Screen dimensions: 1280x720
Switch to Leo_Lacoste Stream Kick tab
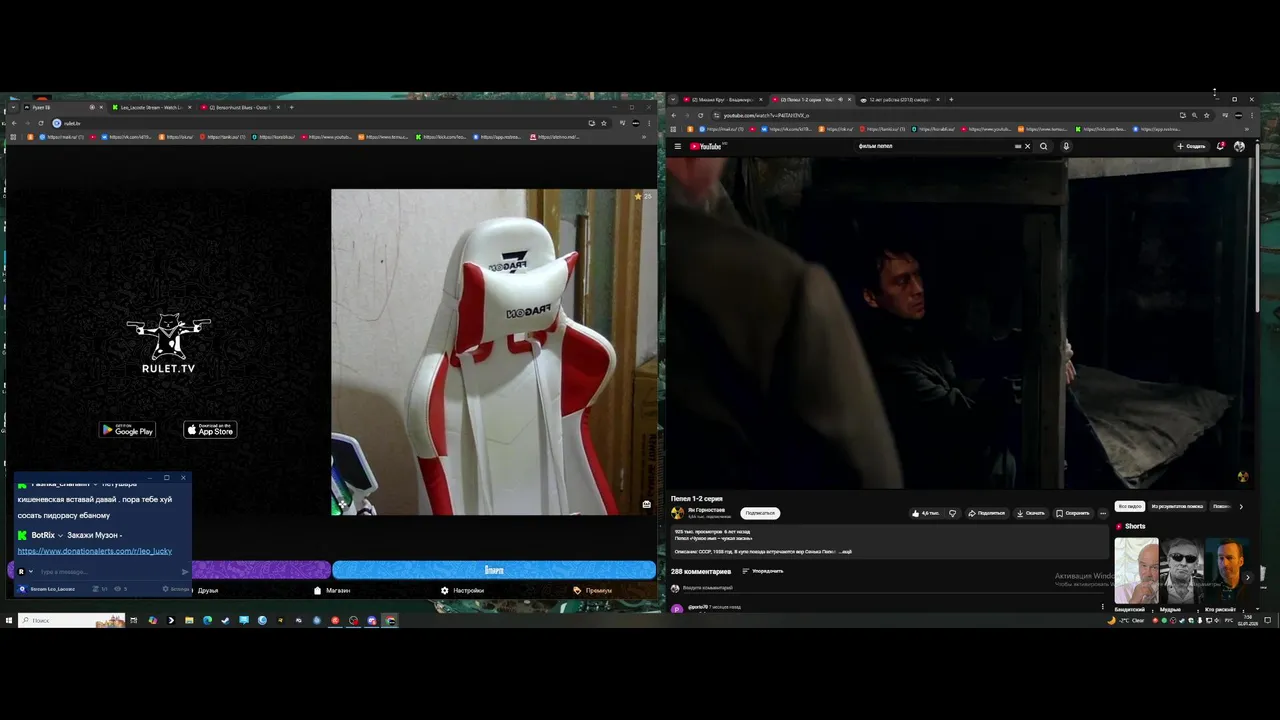(x=150, y=107)
